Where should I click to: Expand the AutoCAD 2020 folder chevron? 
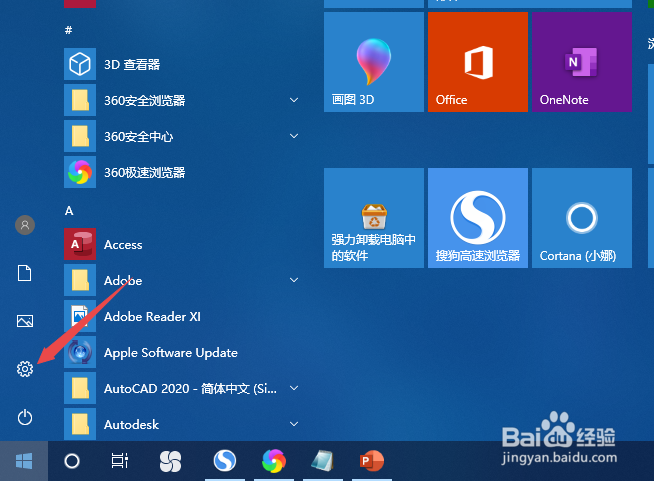[294, 388]
